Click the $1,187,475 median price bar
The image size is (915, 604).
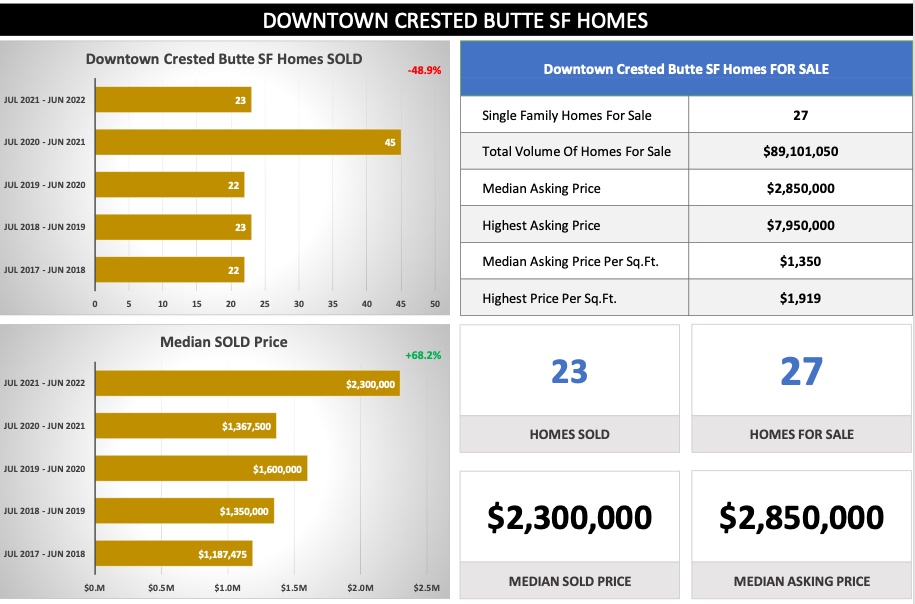[x=173, y=553]
